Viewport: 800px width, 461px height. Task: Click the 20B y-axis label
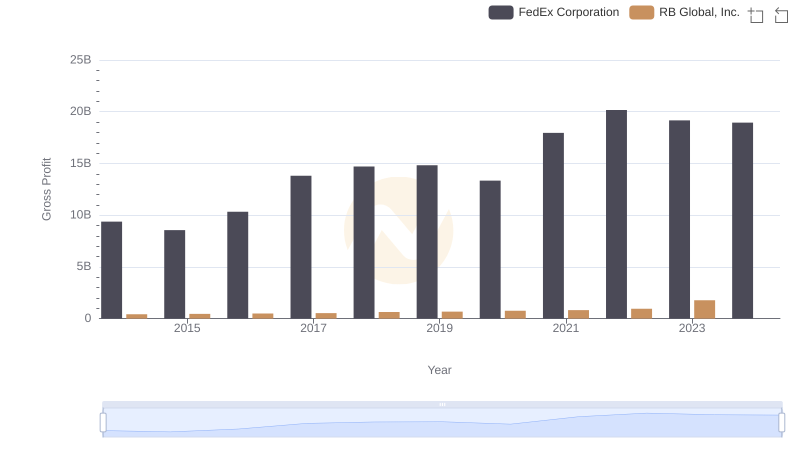[x=81, y=111]
